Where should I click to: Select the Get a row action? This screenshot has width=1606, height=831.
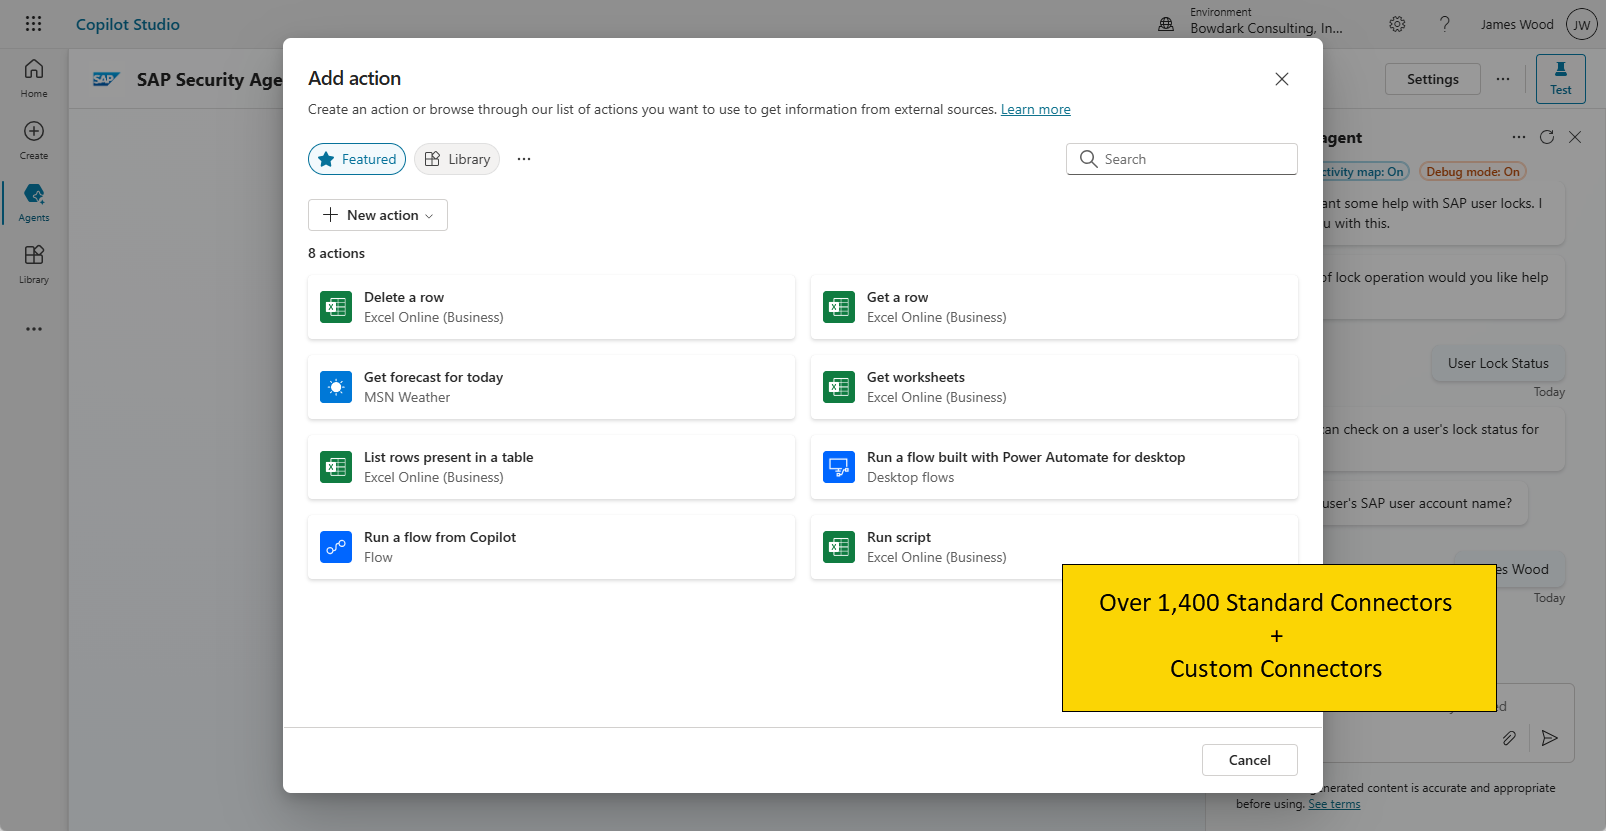1054,307
